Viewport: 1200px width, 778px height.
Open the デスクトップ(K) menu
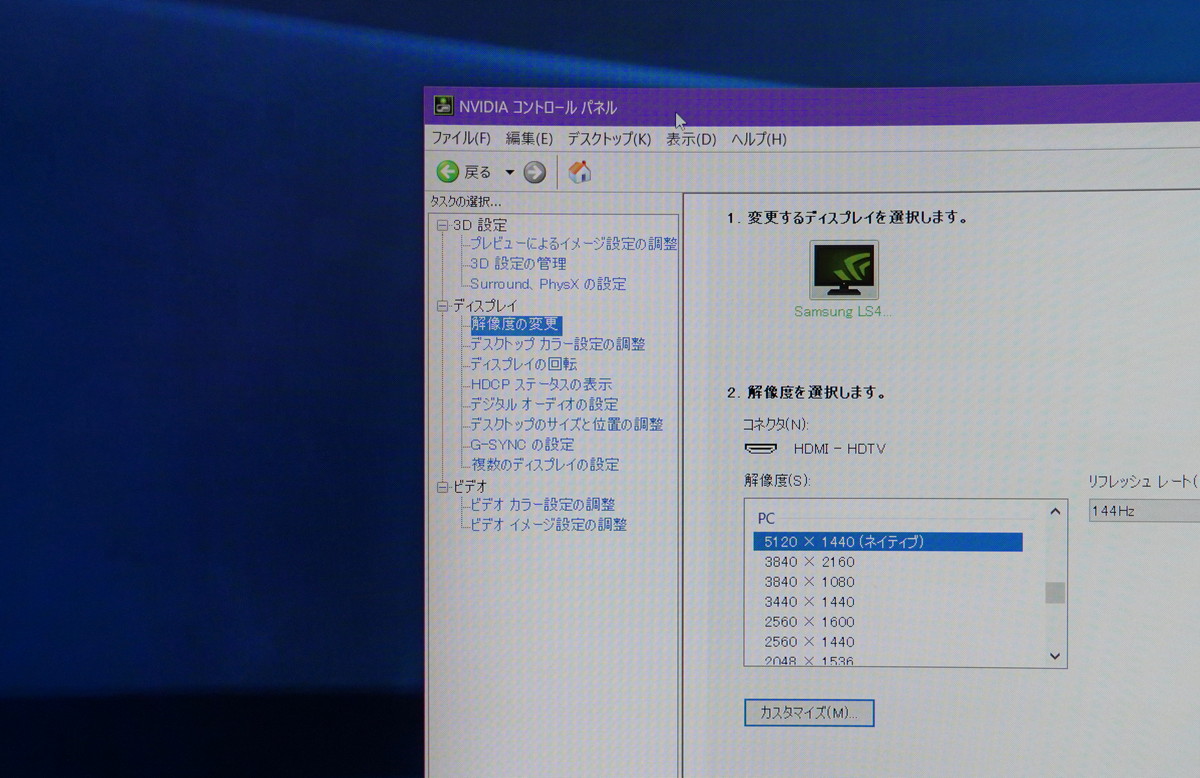click(x=609, y=139)
